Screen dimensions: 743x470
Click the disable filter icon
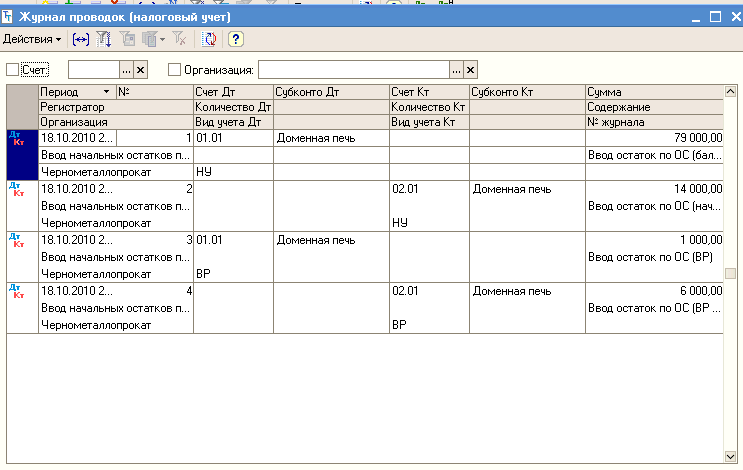(180, 39)
